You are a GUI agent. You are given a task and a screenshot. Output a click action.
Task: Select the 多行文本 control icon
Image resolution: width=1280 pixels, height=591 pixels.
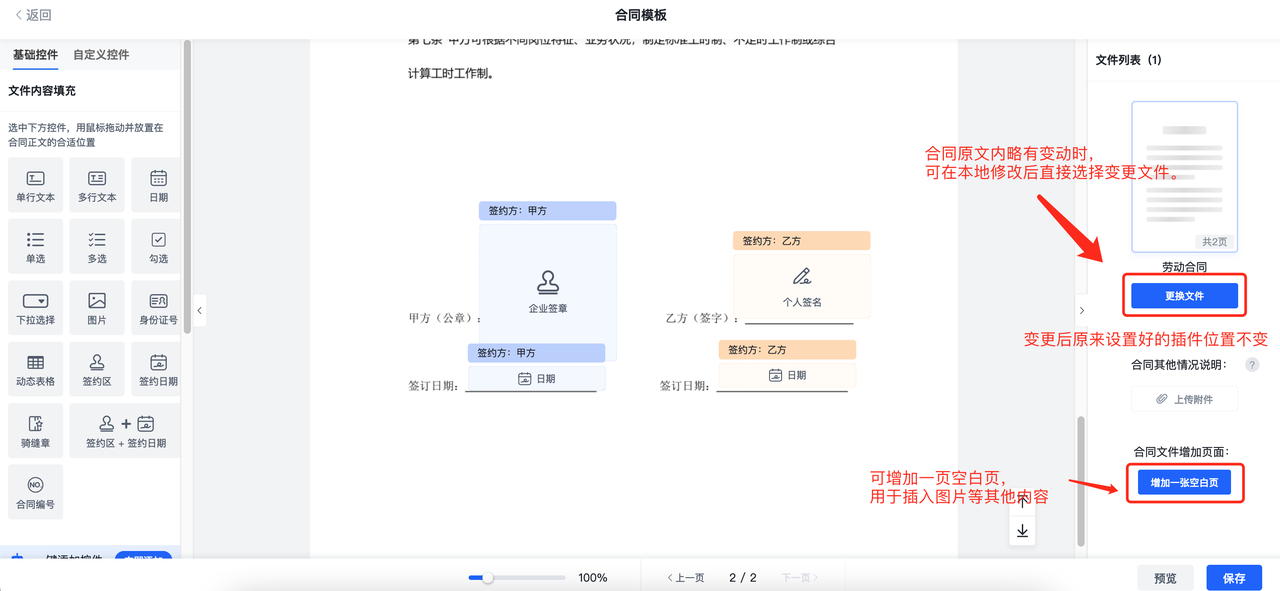(97, 185)
